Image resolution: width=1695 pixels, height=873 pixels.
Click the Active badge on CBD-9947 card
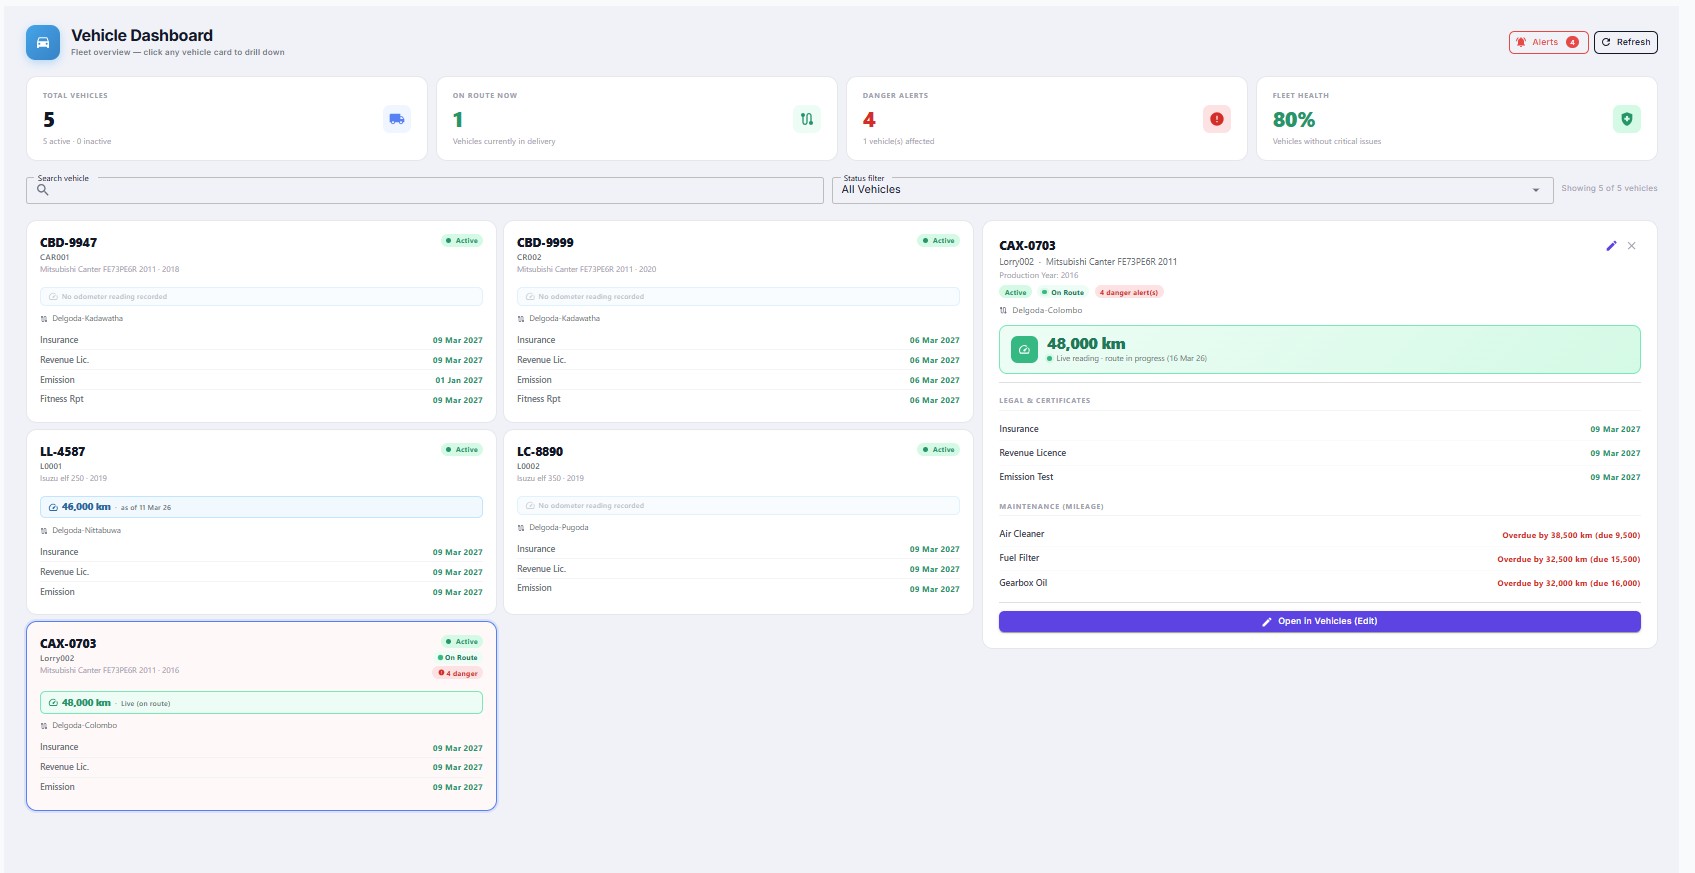point(462,241)
